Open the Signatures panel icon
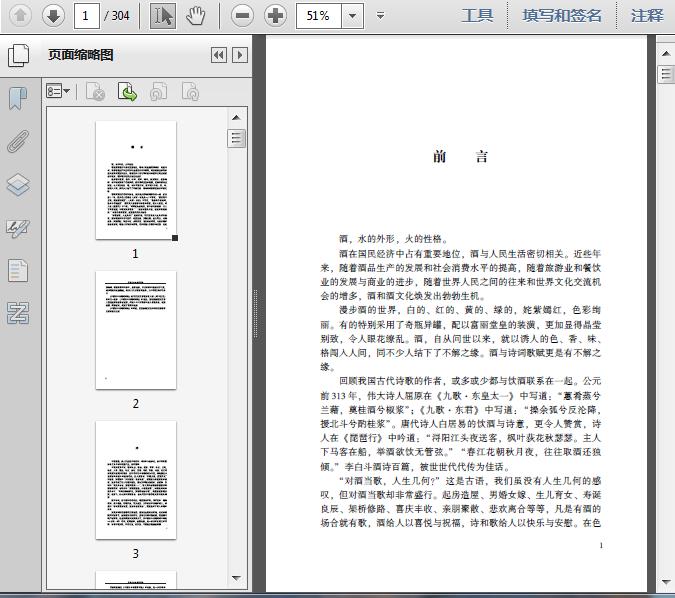The height and width of the screenshot is (598, 675). tap(17, 228)
